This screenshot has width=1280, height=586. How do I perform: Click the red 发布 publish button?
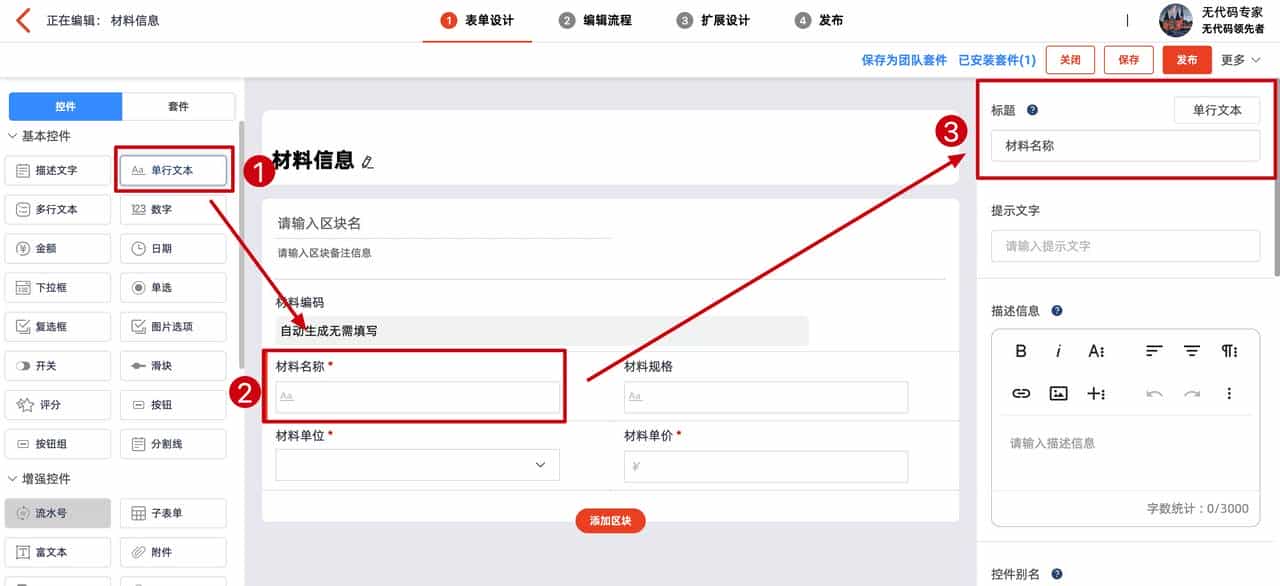tap(1187, 60)
